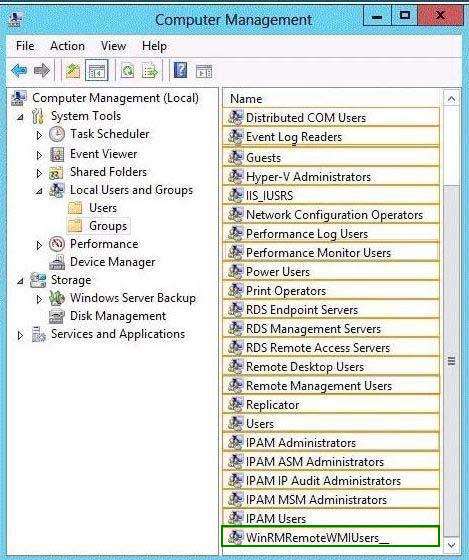Click the Refresh toolbar icon

click(x=127, y=70)
